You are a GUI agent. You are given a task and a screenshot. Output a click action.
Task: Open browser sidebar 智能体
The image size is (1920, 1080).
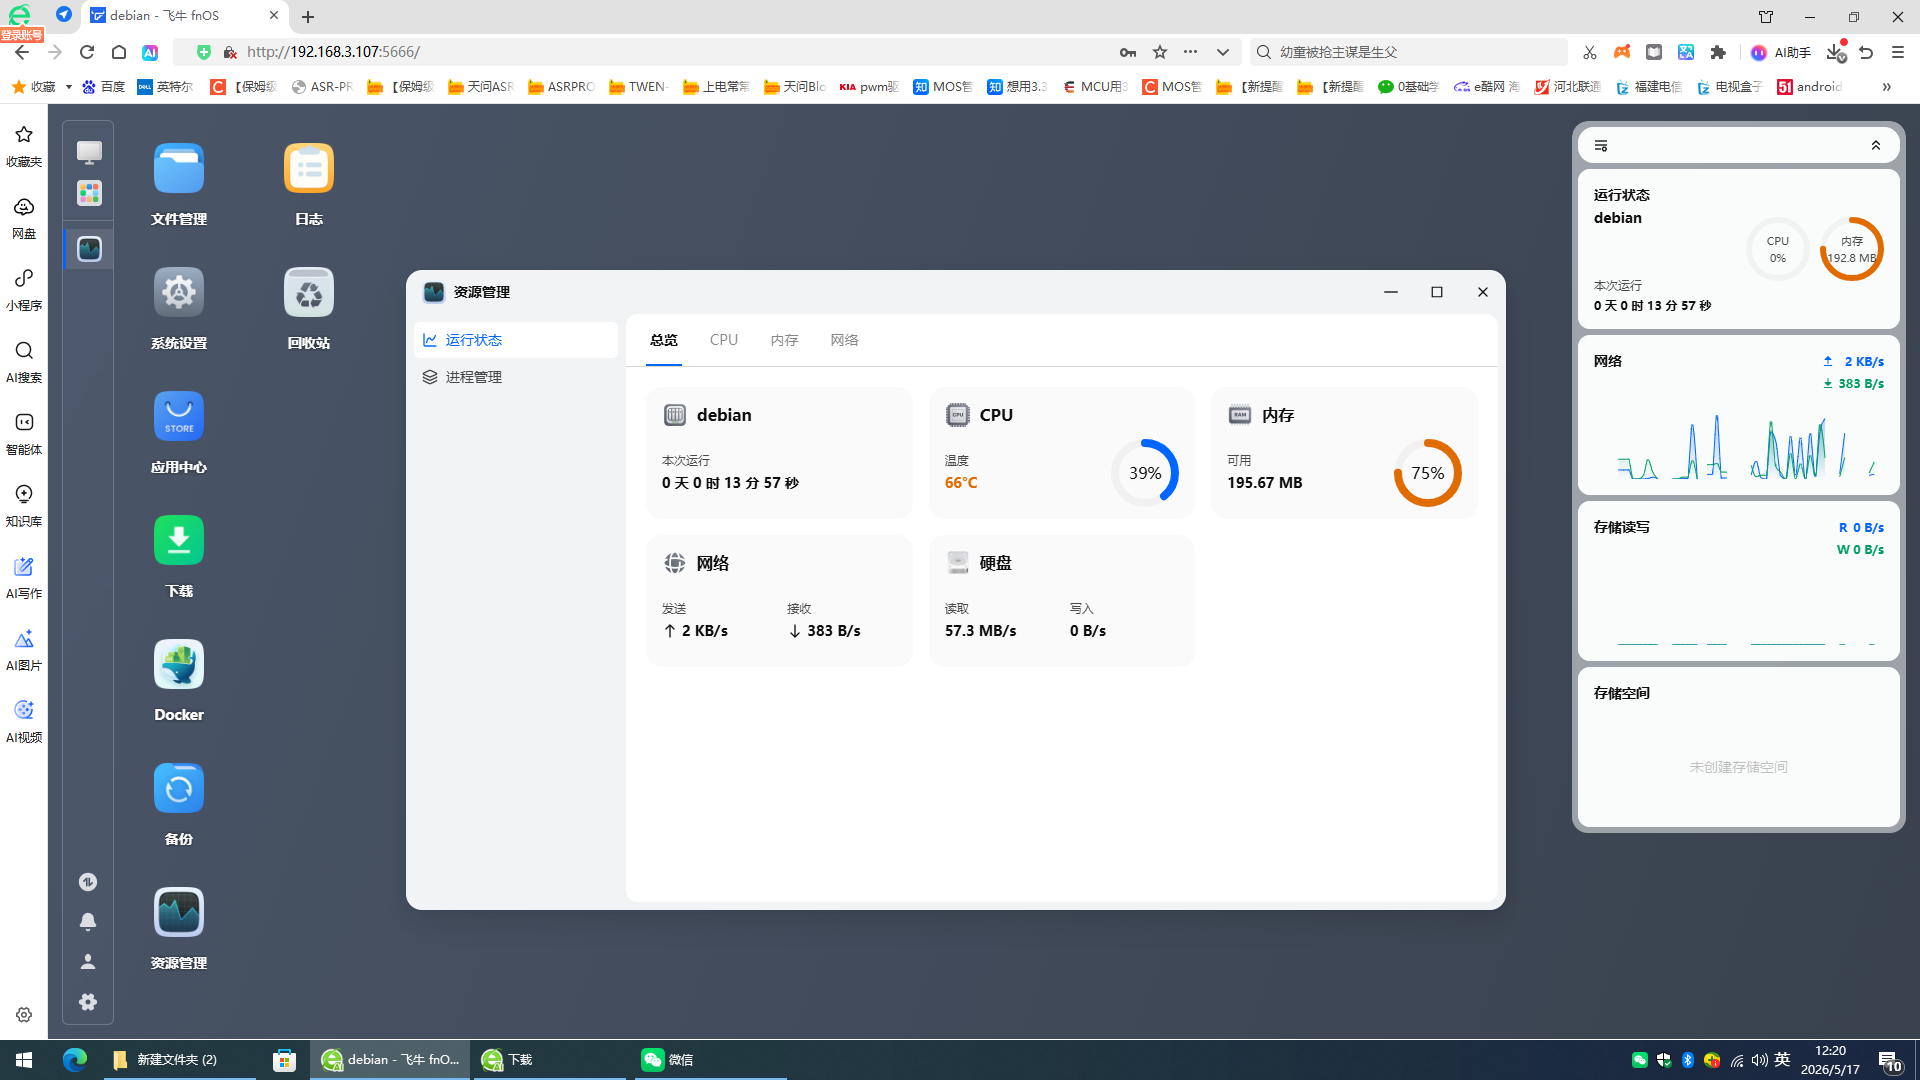pos(24,434)
